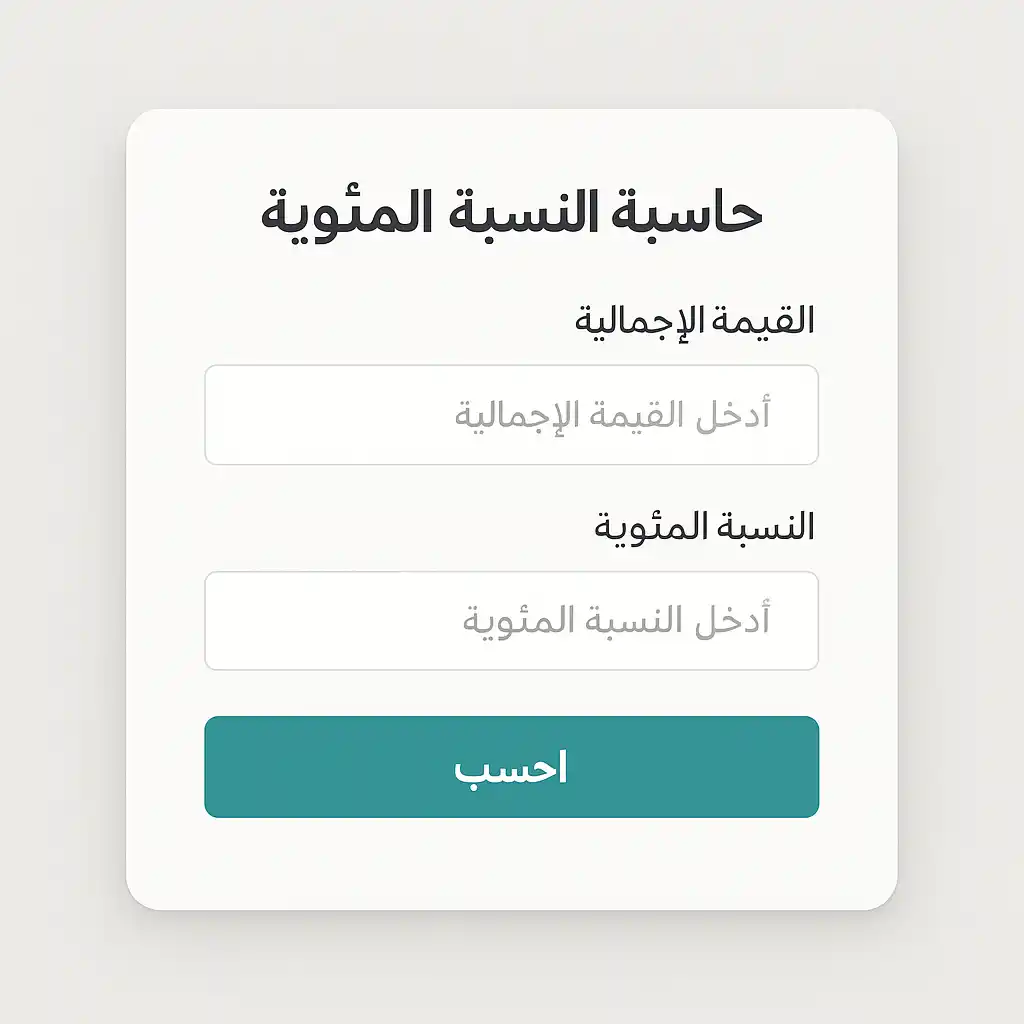1024x1024 pixels.
Task: Tap the calculate button labeled احسب
Action: click(x=512, y=768)
